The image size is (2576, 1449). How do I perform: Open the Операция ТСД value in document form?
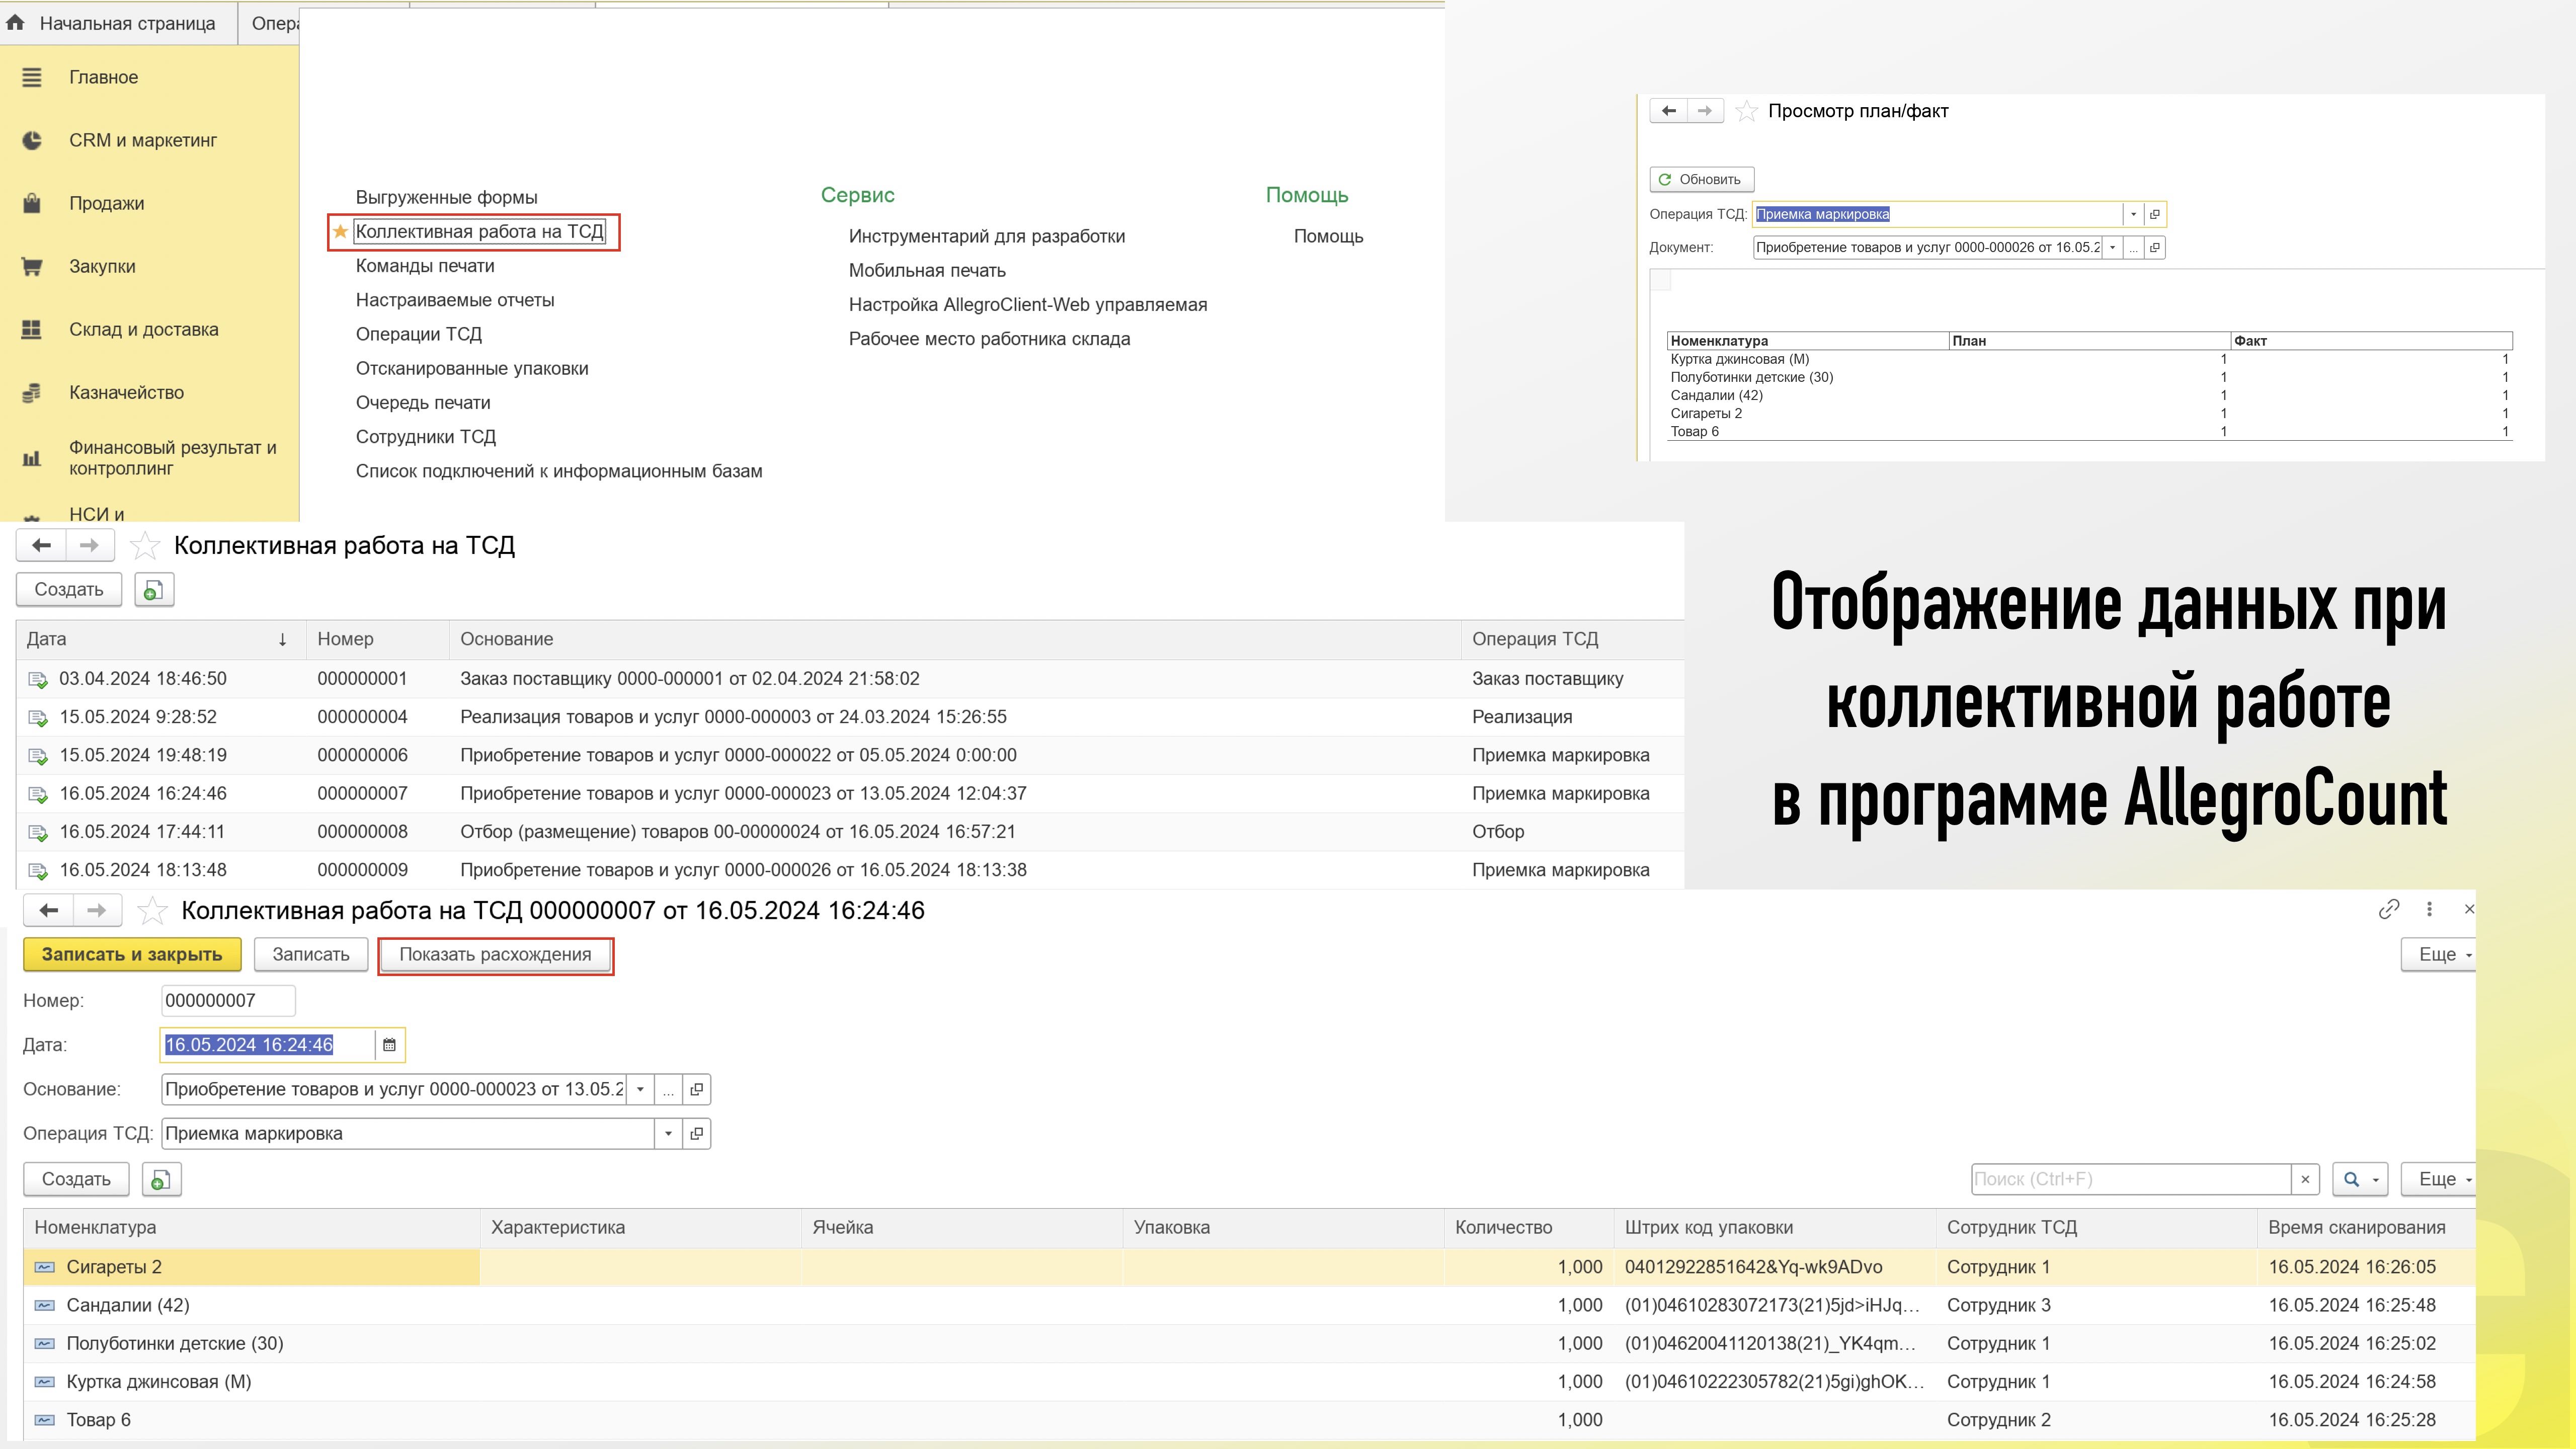coord(697,1134)
